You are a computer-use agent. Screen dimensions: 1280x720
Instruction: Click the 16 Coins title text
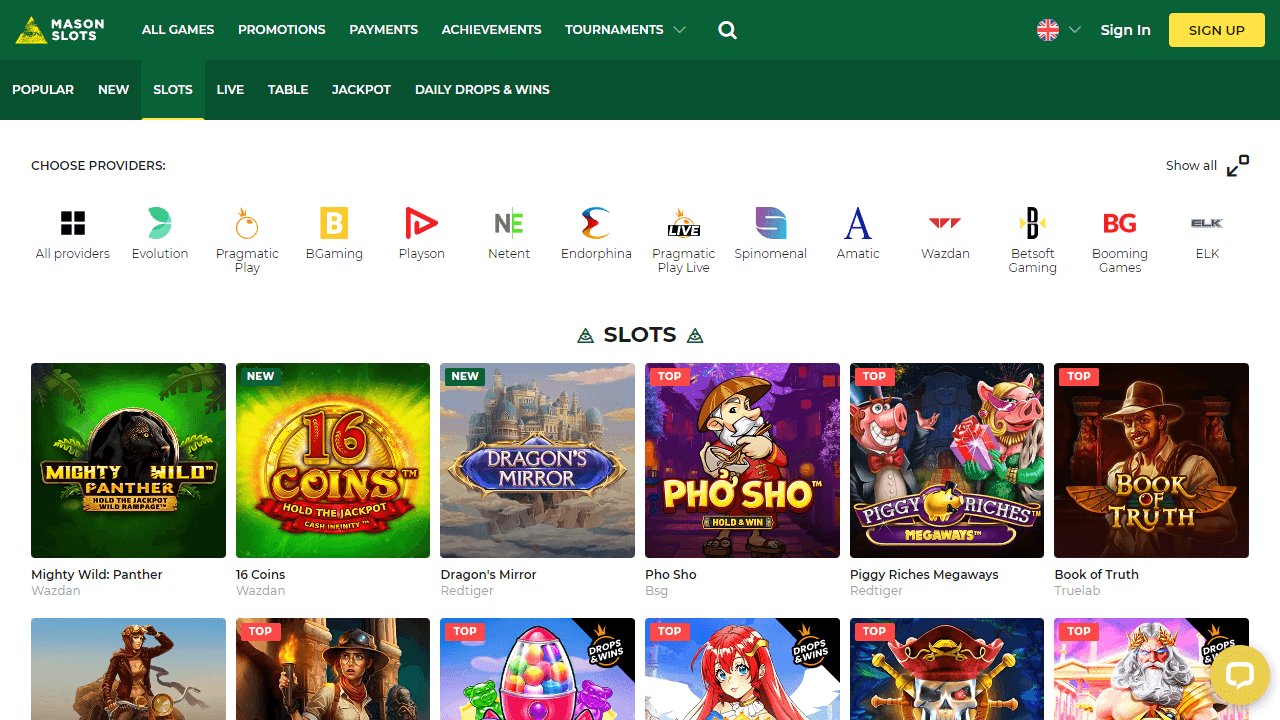pyautogui.click(x=260, y=575)
